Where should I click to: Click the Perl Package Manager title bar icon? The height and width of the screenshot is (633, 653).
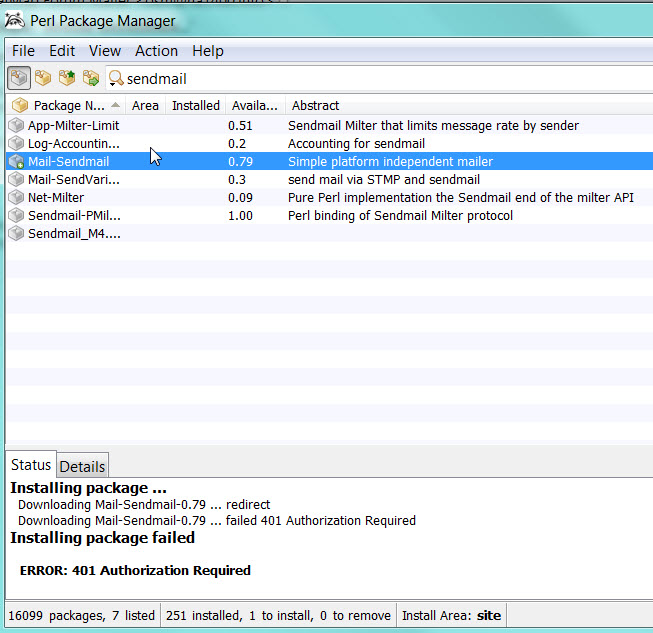14,21
